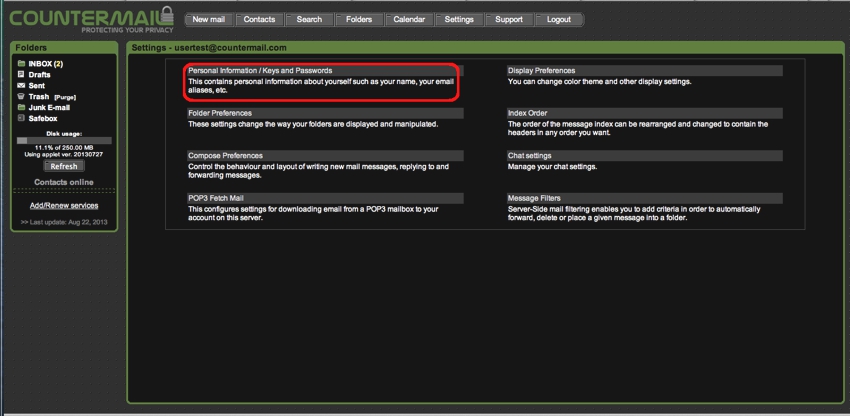The height and width of the screenshot is (416, 850).
Task: Select the Safebox folder label
Action: coord(43,118)
